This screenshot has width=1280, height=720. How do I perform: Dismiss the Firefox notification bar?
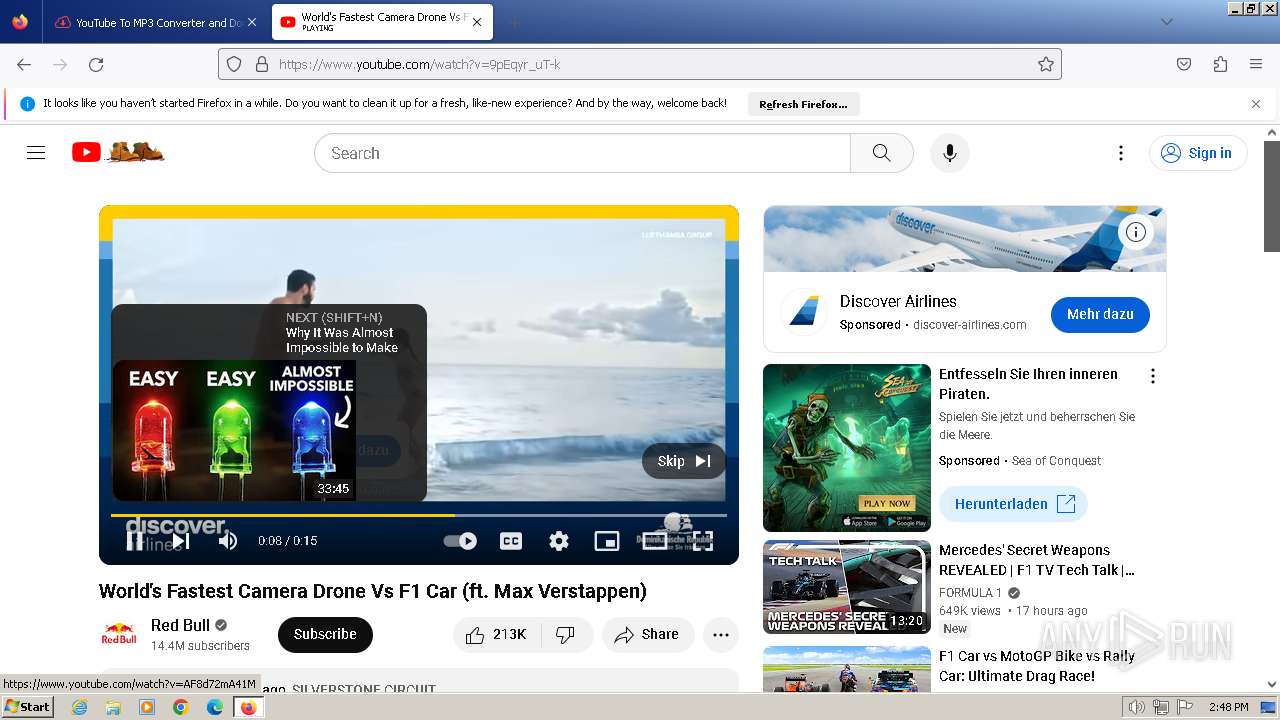point(1256,104)
